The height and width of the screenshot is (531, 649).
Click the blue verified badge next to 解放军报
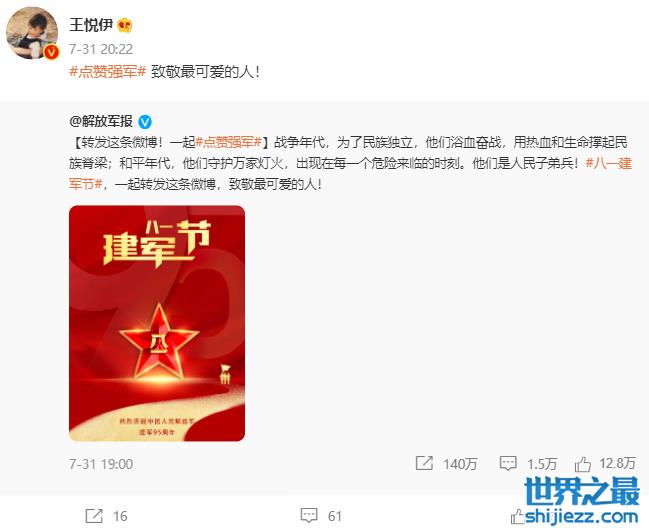click(145, 122)
